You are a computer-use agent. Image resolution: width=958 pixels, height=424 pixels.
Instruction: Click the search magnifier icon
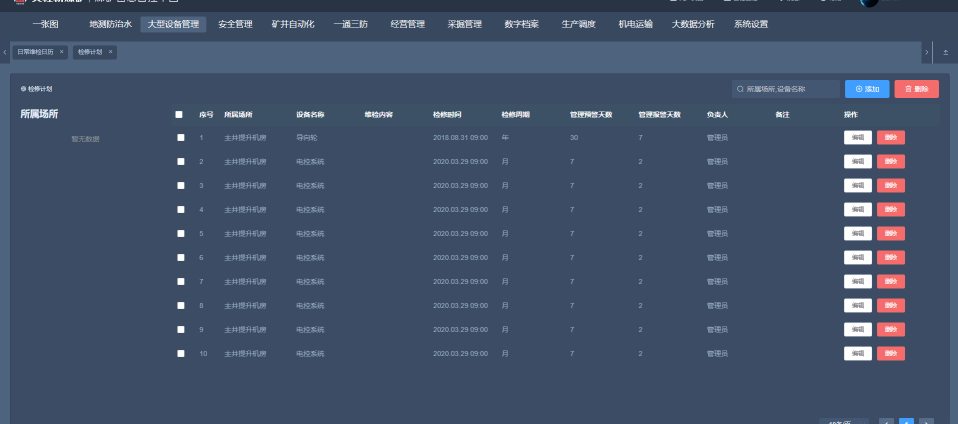tap(740, 89)
